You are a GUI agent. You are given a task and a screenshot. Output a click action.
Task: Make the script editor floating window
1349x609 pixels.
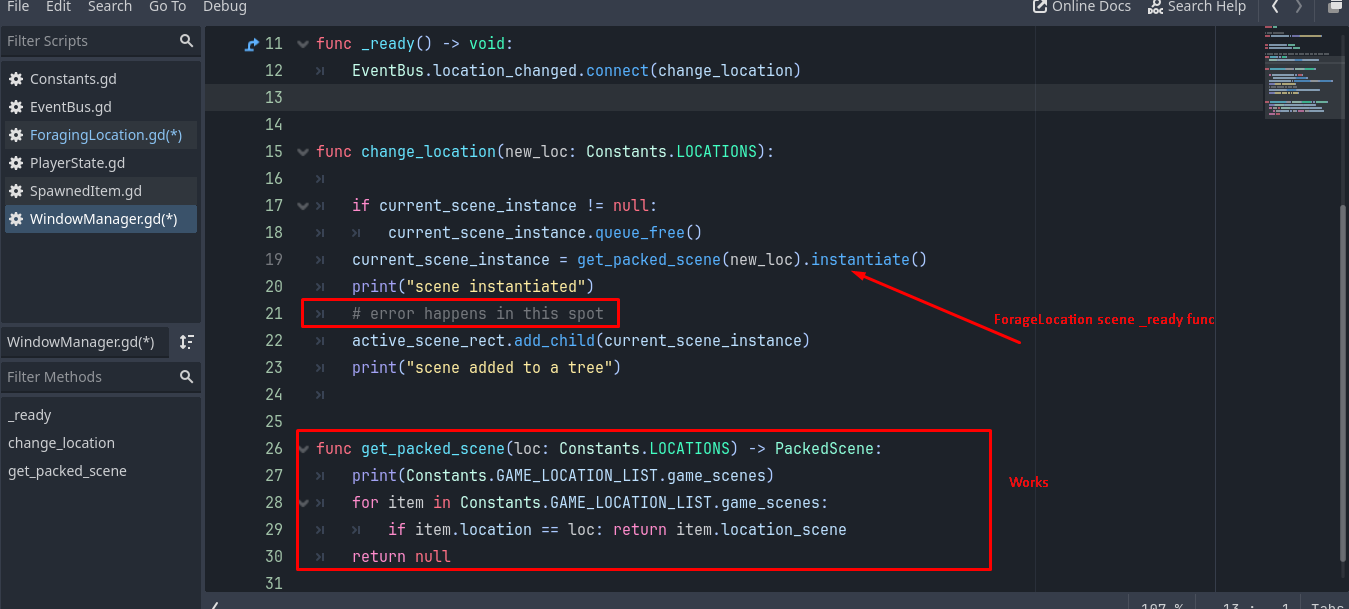[x=1334, y=7]
